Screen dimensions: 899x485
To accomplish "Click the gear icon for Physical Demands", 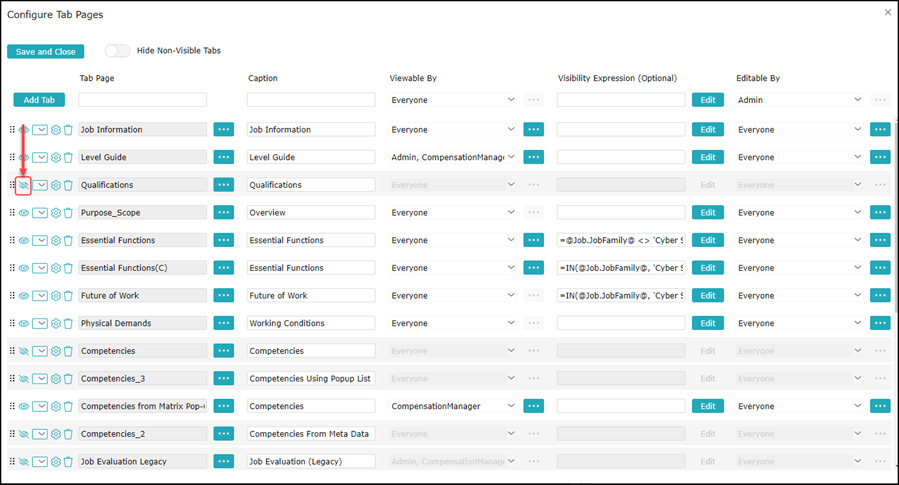I will (56, 324).
